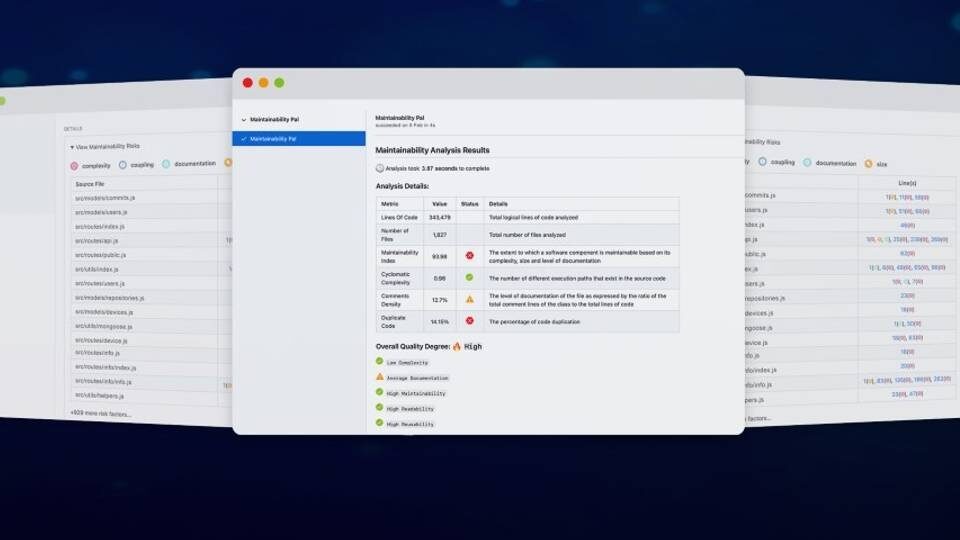Open the src/utils/helpers.js source file row
Image resolution: width=960 pixels, height=540 pixels.
click(104, 396)
